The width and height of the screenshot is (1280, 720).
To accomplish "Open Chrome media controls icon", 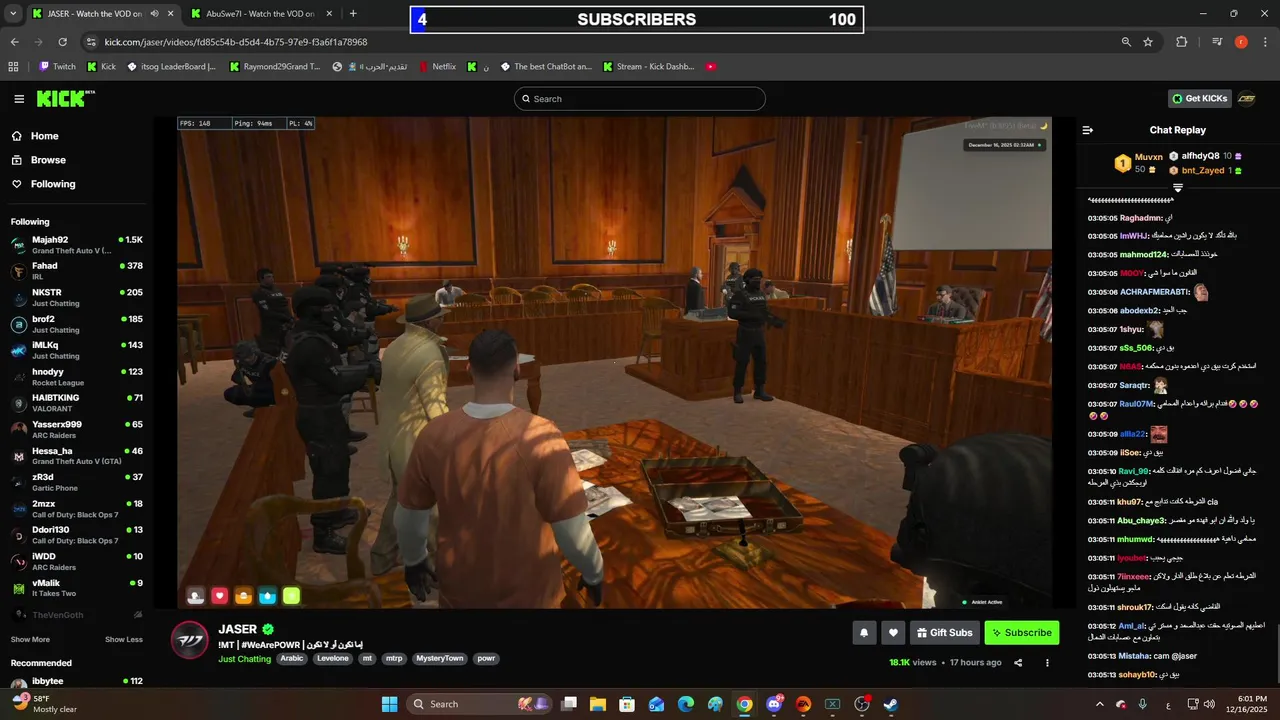I will click(1217, 42).
